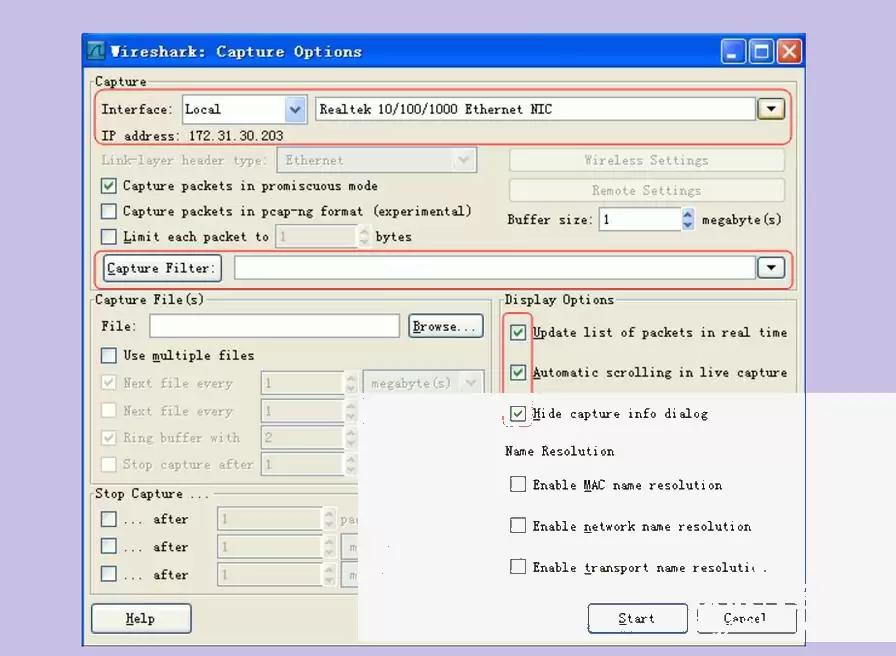Enable MAC name resolution checkbox
This screenshot has width=896, height=656.
pyautogui.click(x=518, y=485)
